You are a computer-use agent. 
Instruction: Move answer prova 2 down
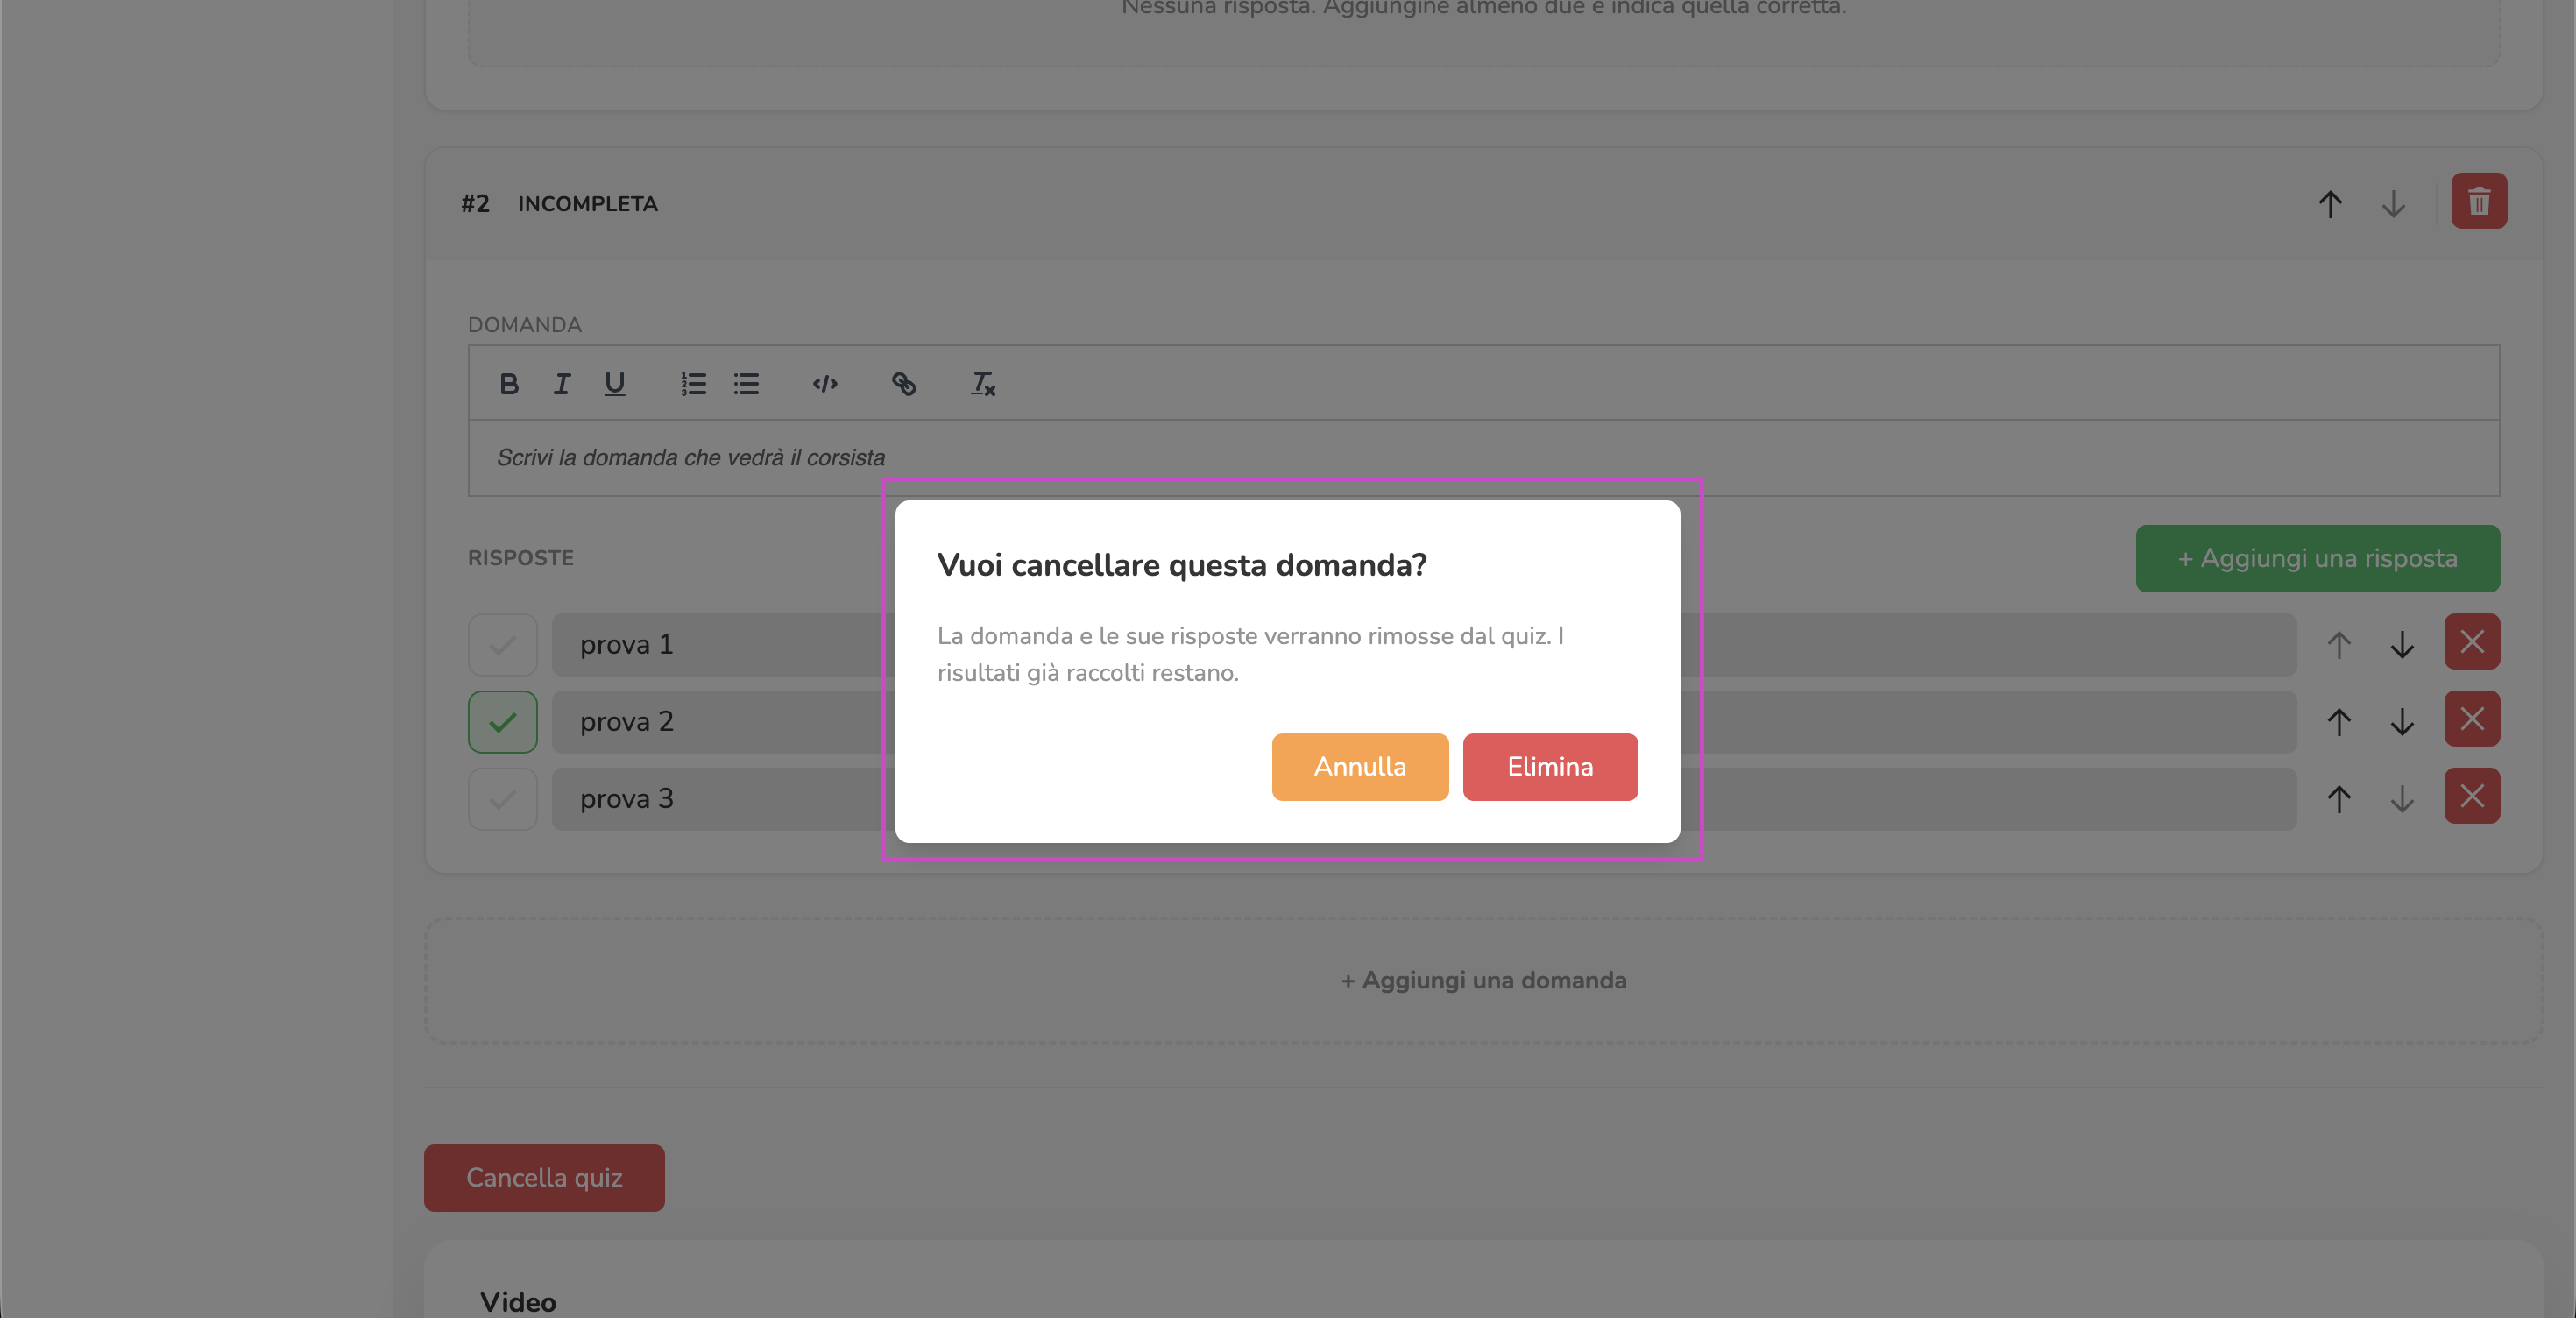[2402, 722]
